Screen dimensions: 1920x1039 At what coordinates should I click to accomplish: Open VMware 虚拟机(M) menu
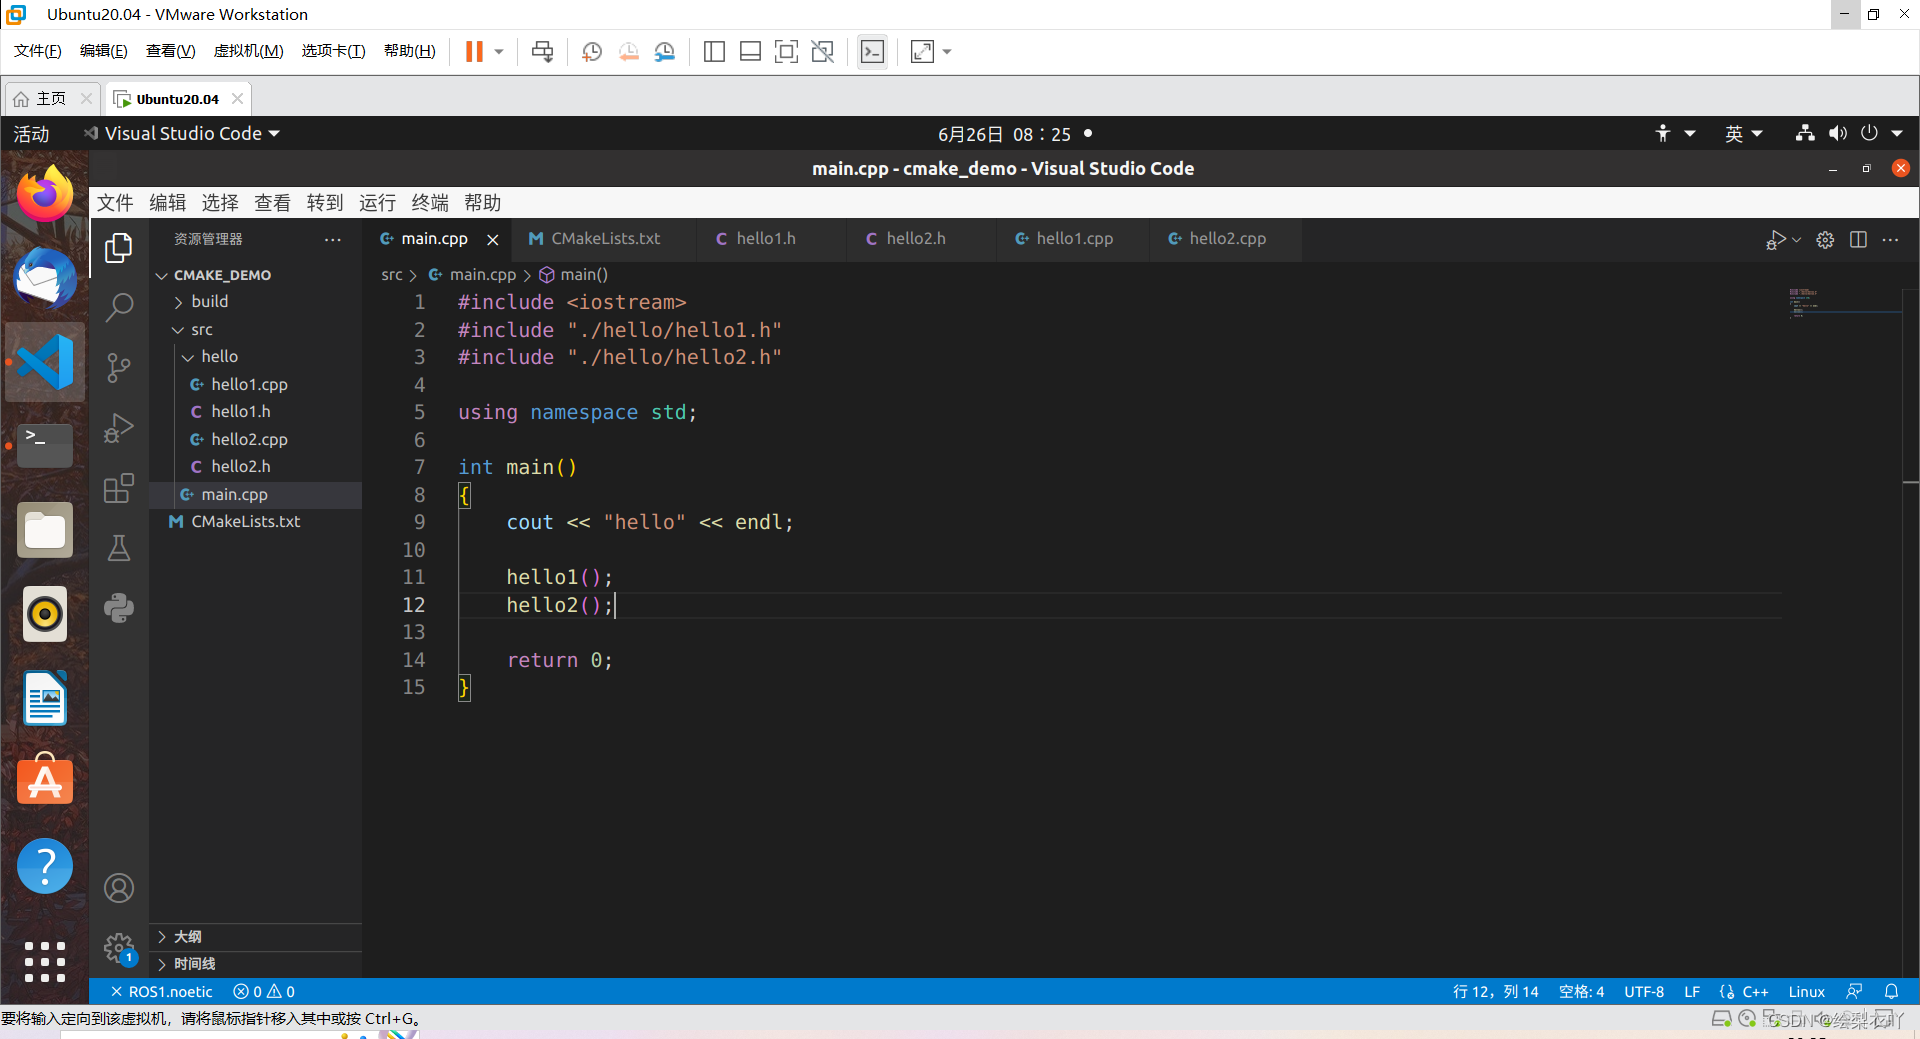[248, 51]
